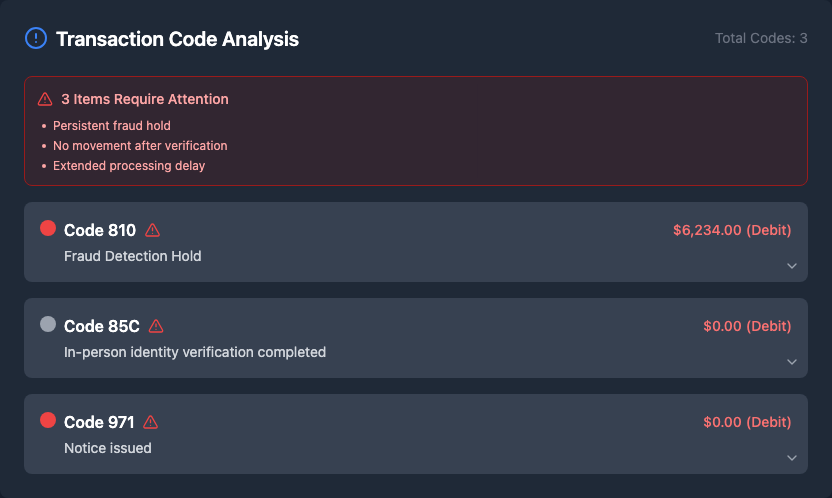Click the "Extended processing delay" attention item
Viewport: 832px width, 498px height.
pyautogui.click(x=129, y=166)
